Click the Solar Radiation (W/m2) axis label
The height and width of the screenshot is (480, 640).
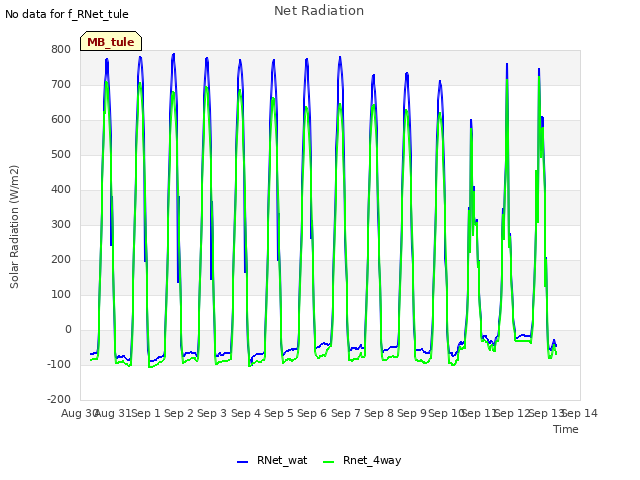[14, 227]
